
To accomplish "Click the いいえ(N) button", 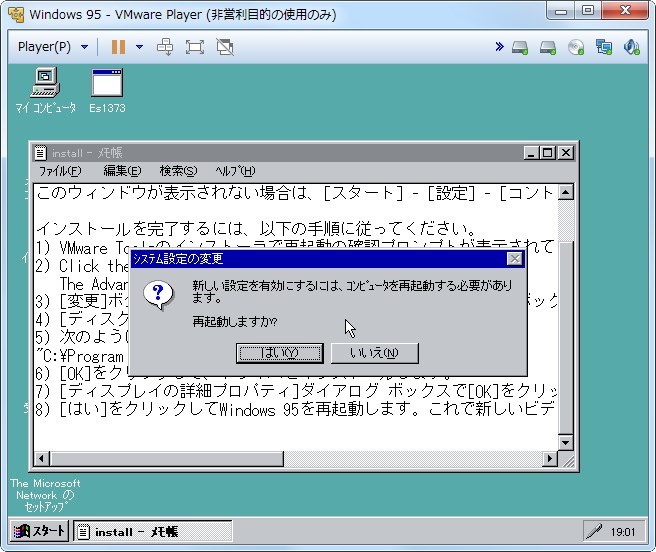I will point(374,353).
